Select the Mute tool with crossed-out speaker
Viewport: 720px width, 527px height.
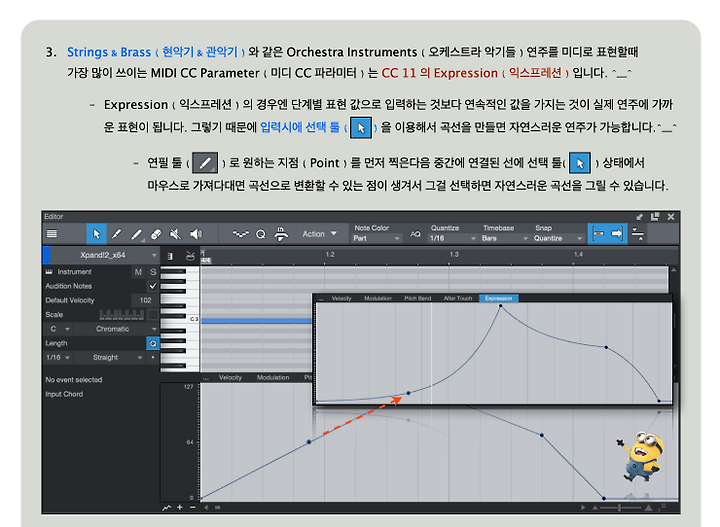[175, 234]
